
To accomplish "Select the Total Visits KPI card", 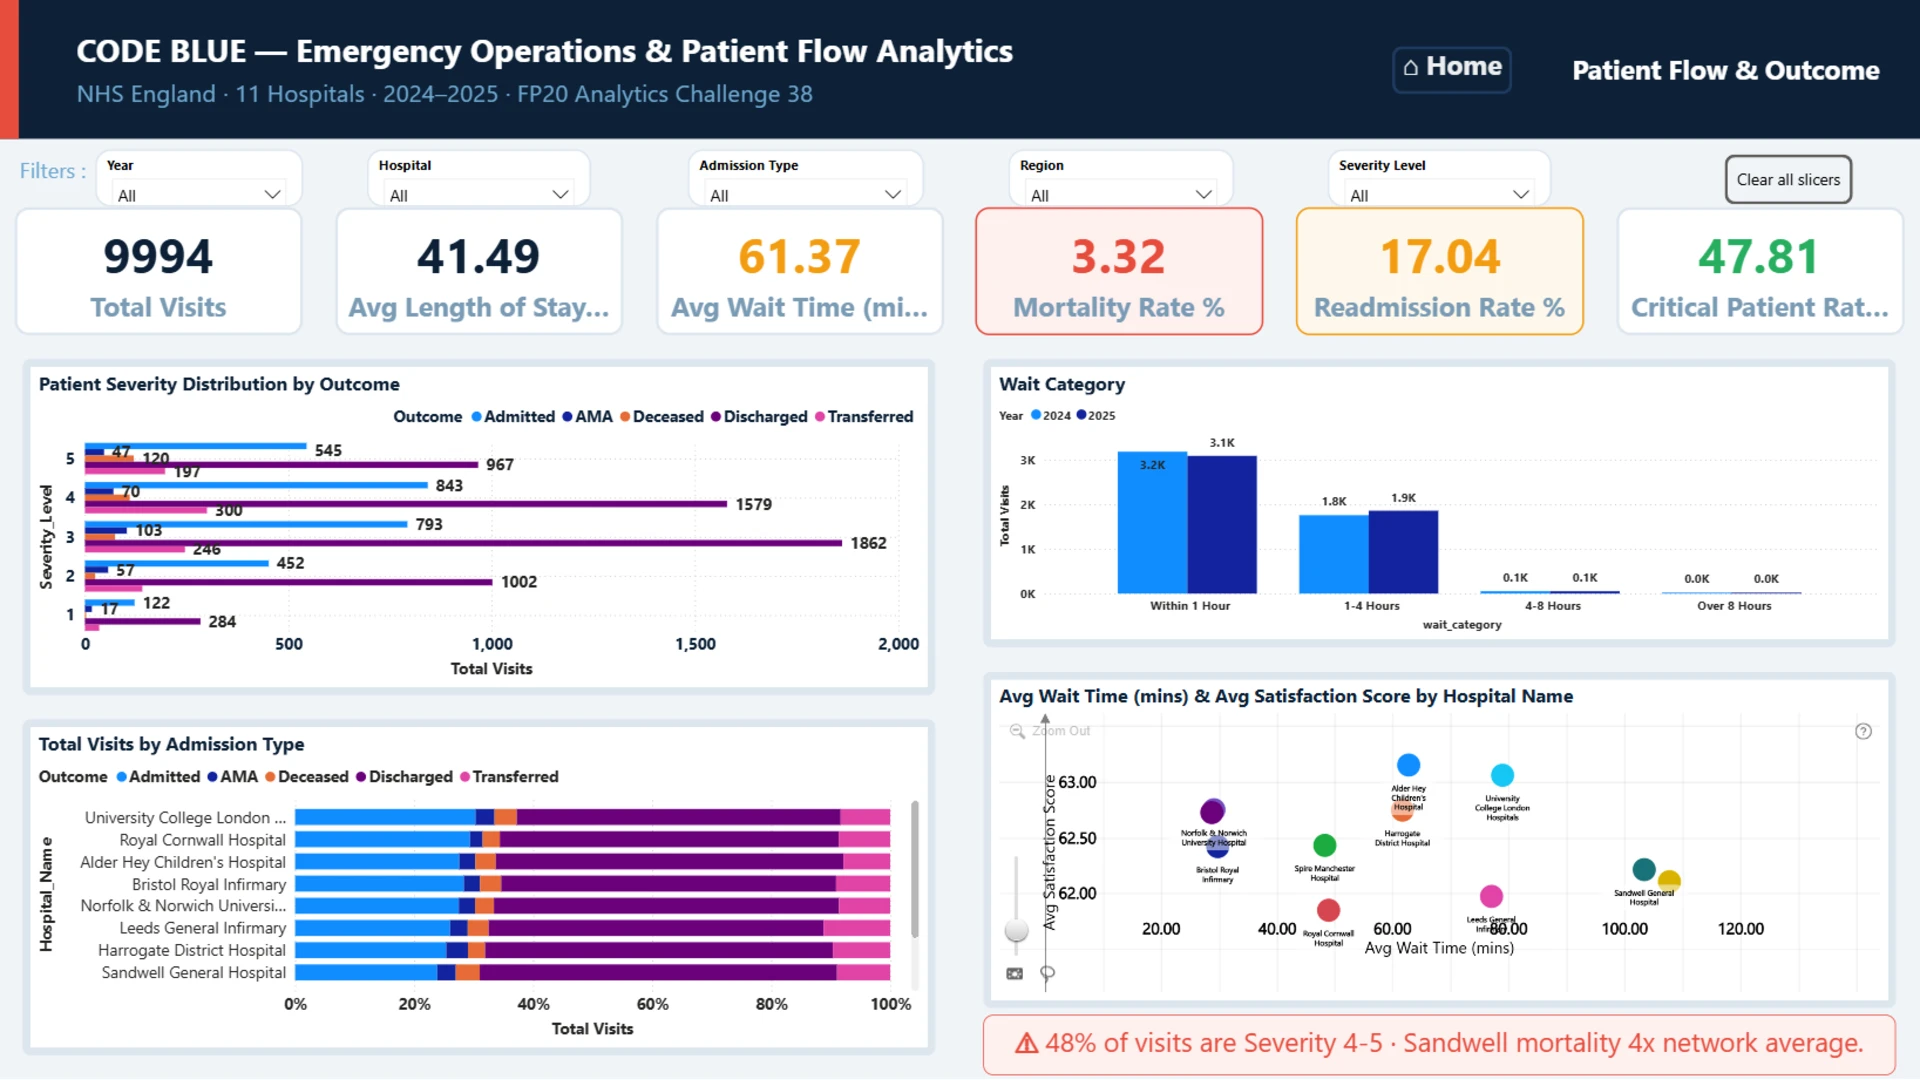I will click(x=158, y=271).
